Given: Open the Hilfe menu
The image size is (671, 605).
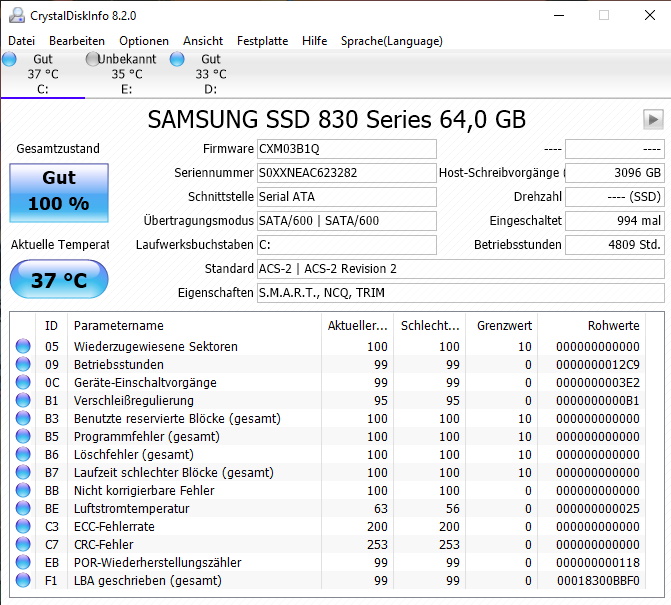Looking at the screenshot, I should click(x=315, y=41).
